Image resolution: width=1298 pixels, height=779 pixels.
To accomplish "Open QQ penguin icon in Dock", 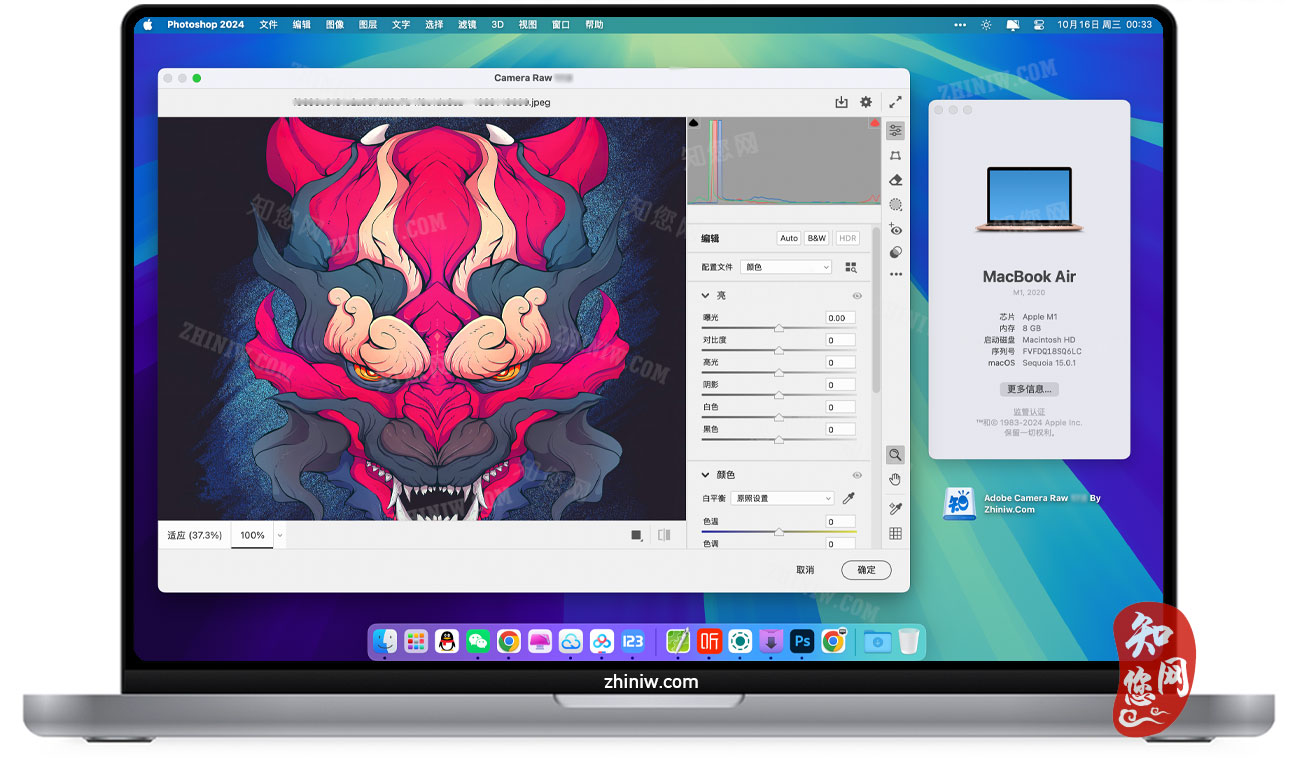I will pyautogui.click(x=447, y=641).
